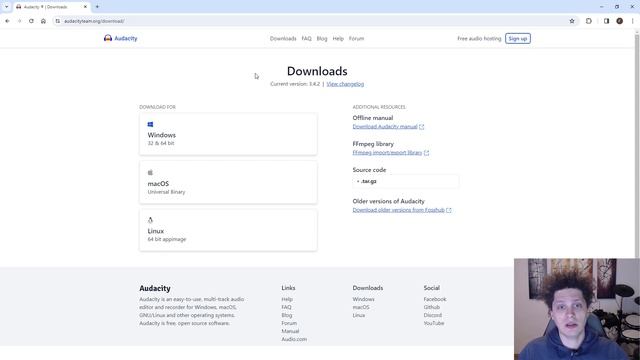The height and width of the screenshot is (360, 640).
Task: Open the footer FAQ link
Action: [287, 307]
